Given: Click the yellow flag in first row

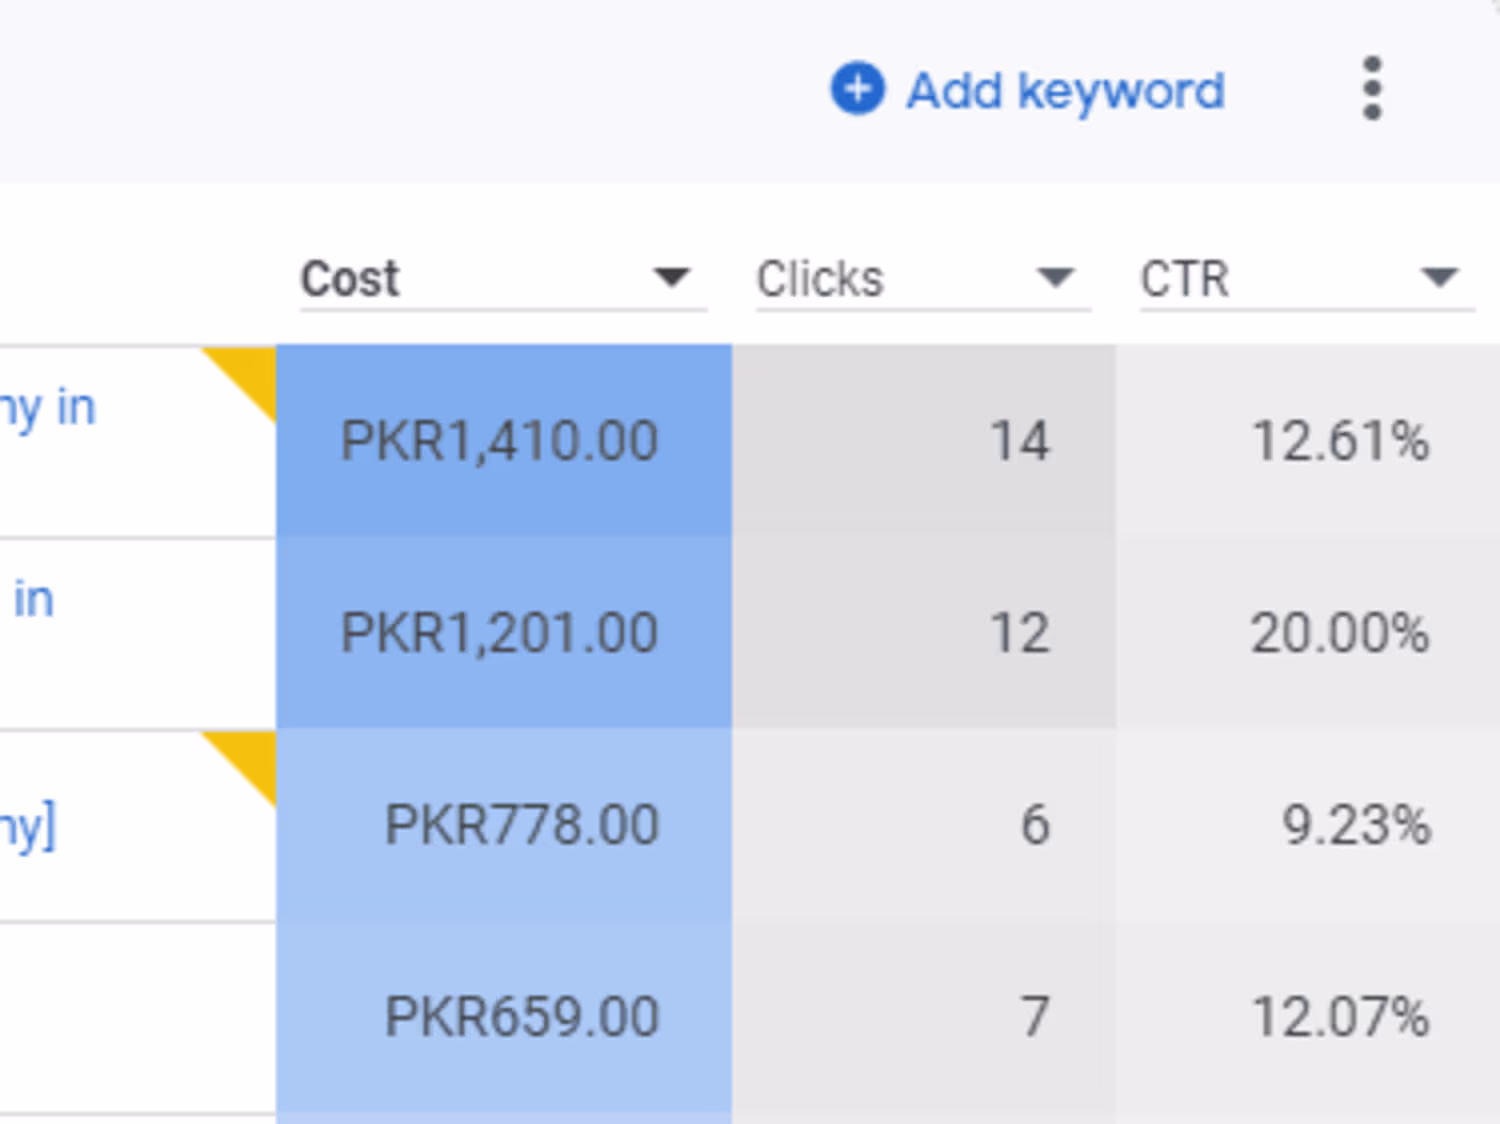Looking at the screenshot, I should pos(250,370).
